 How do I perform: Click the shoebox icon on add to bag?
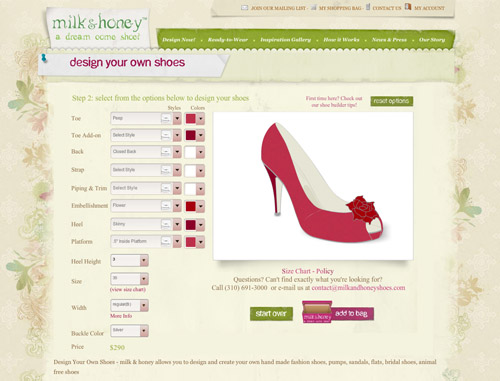point(317,312)
